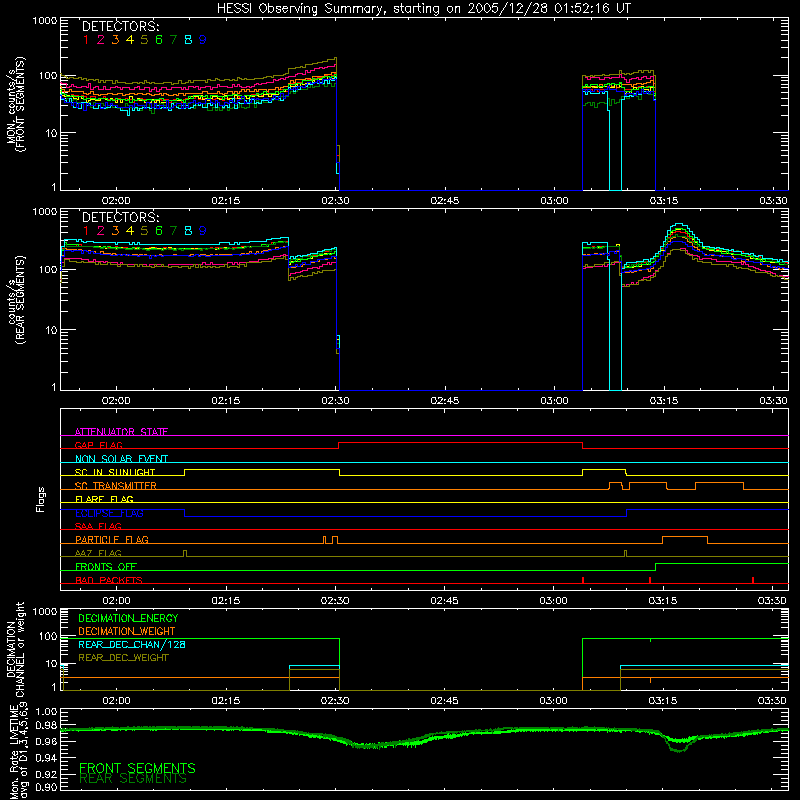Click 02:30 tick label under front segments plot

pos(335,201)
